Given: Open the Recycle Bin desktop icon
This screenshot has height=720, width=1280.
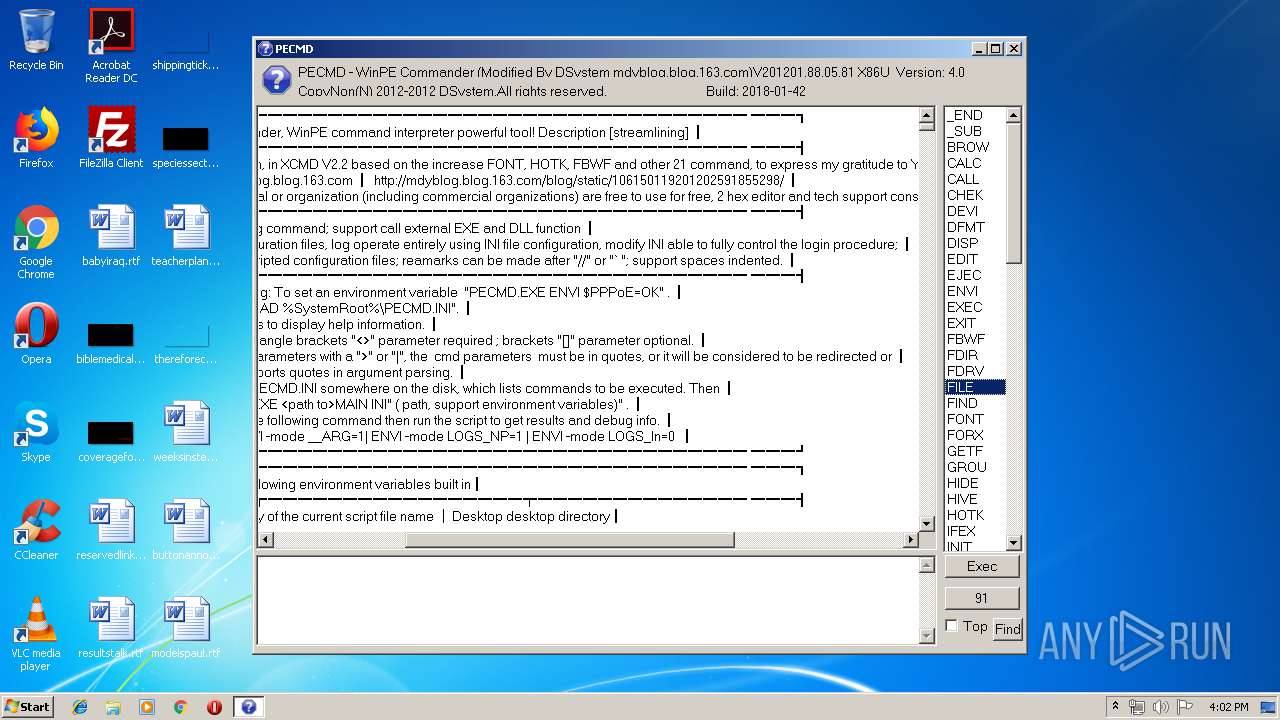Looking at the screenshot, I should tap(36, 40).
